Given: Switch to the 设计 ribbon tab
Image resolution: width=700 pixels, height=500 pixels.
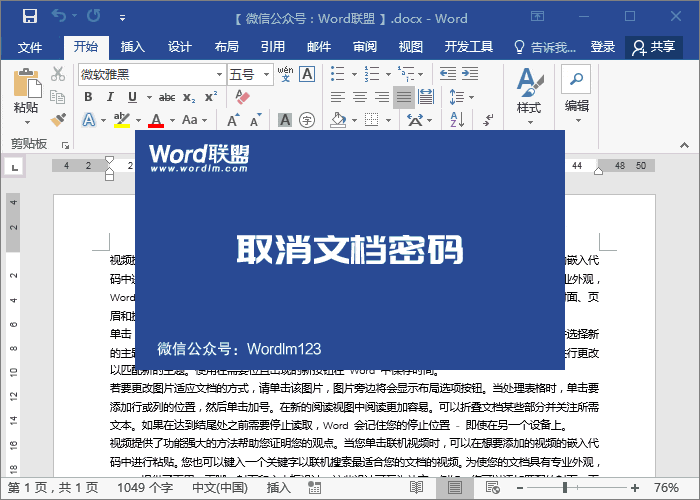Looking at the screenshot, I should point(179,46).
